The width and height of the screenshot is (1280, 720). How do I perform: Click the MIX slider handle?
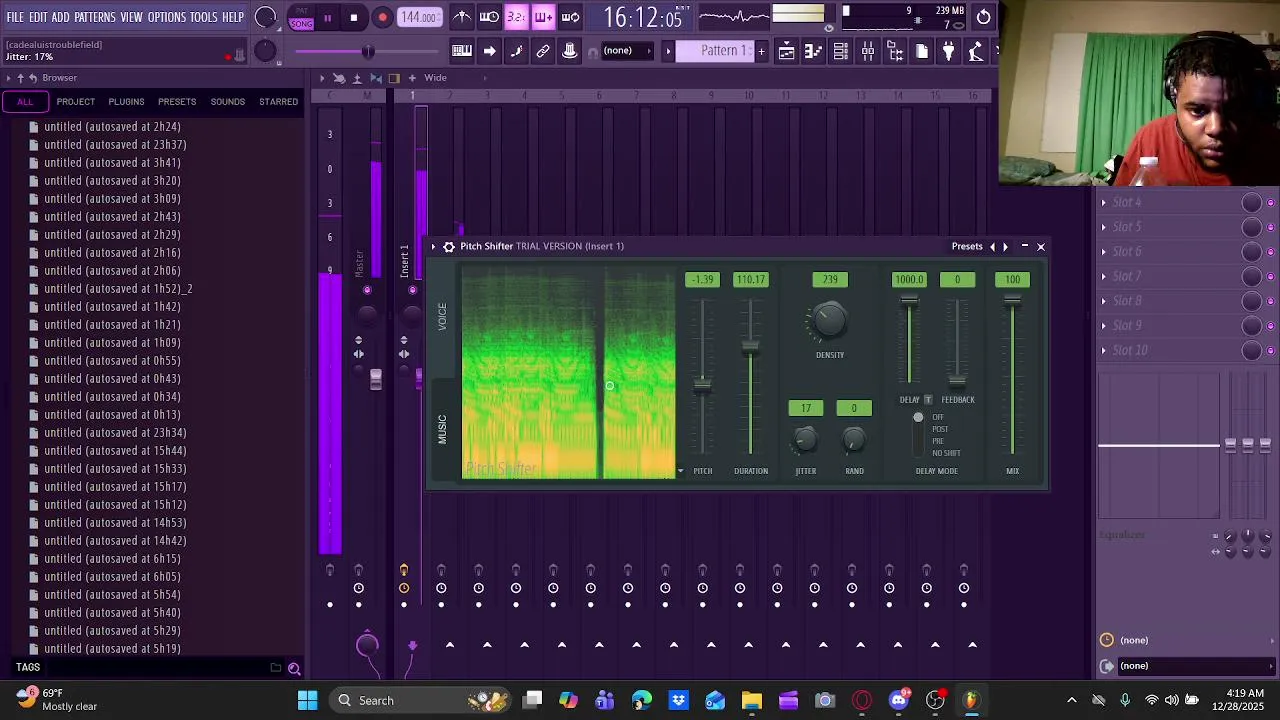coord(1012,299)
